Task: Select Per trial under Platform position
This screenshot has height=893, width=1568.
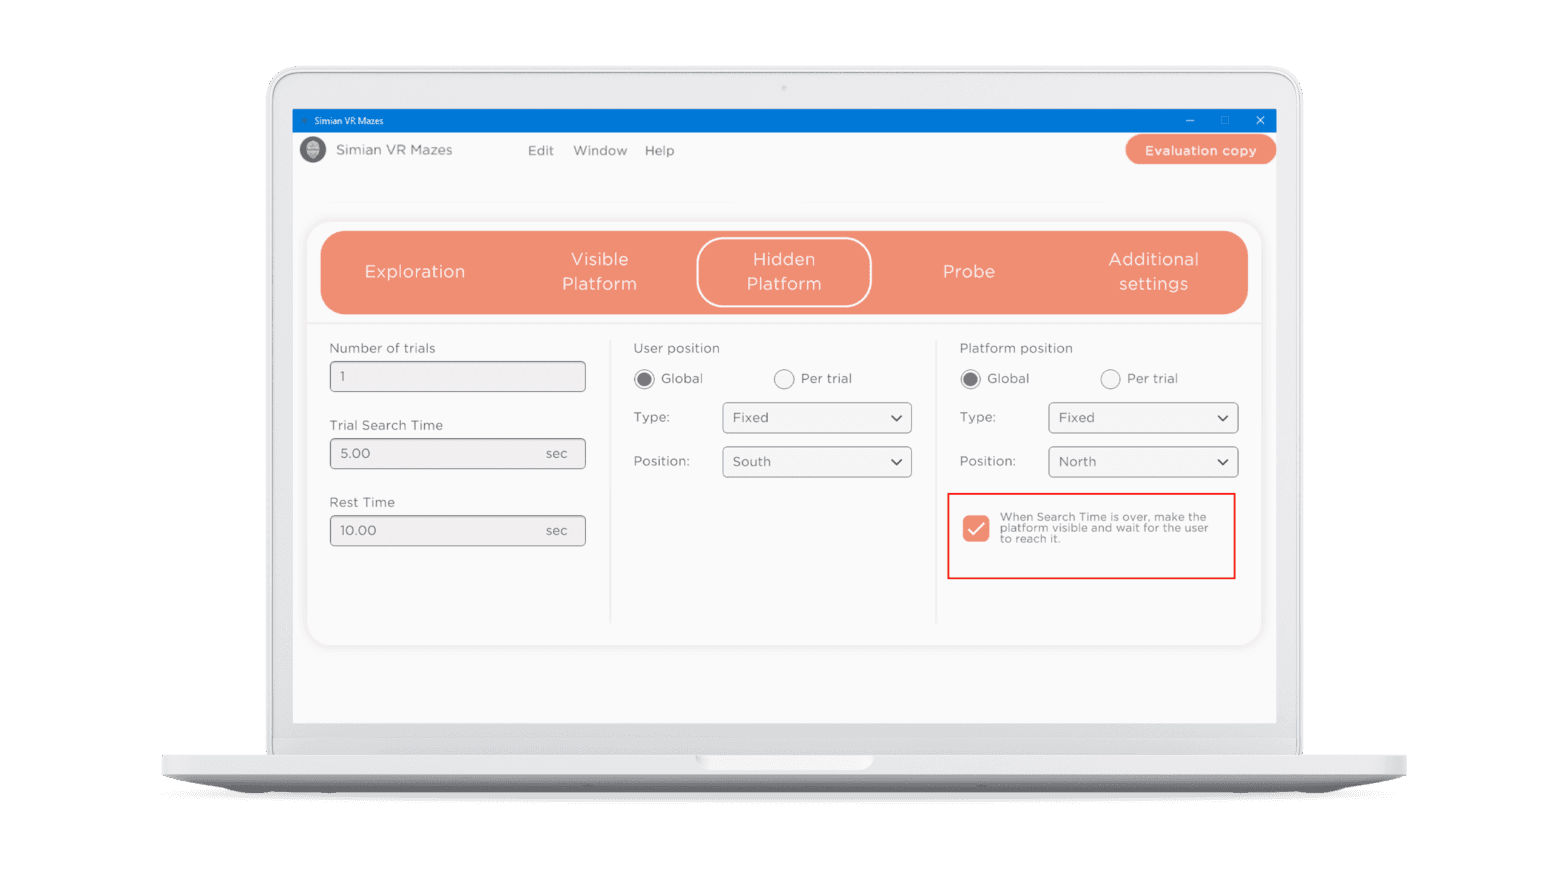Action: click(1110, 379)
